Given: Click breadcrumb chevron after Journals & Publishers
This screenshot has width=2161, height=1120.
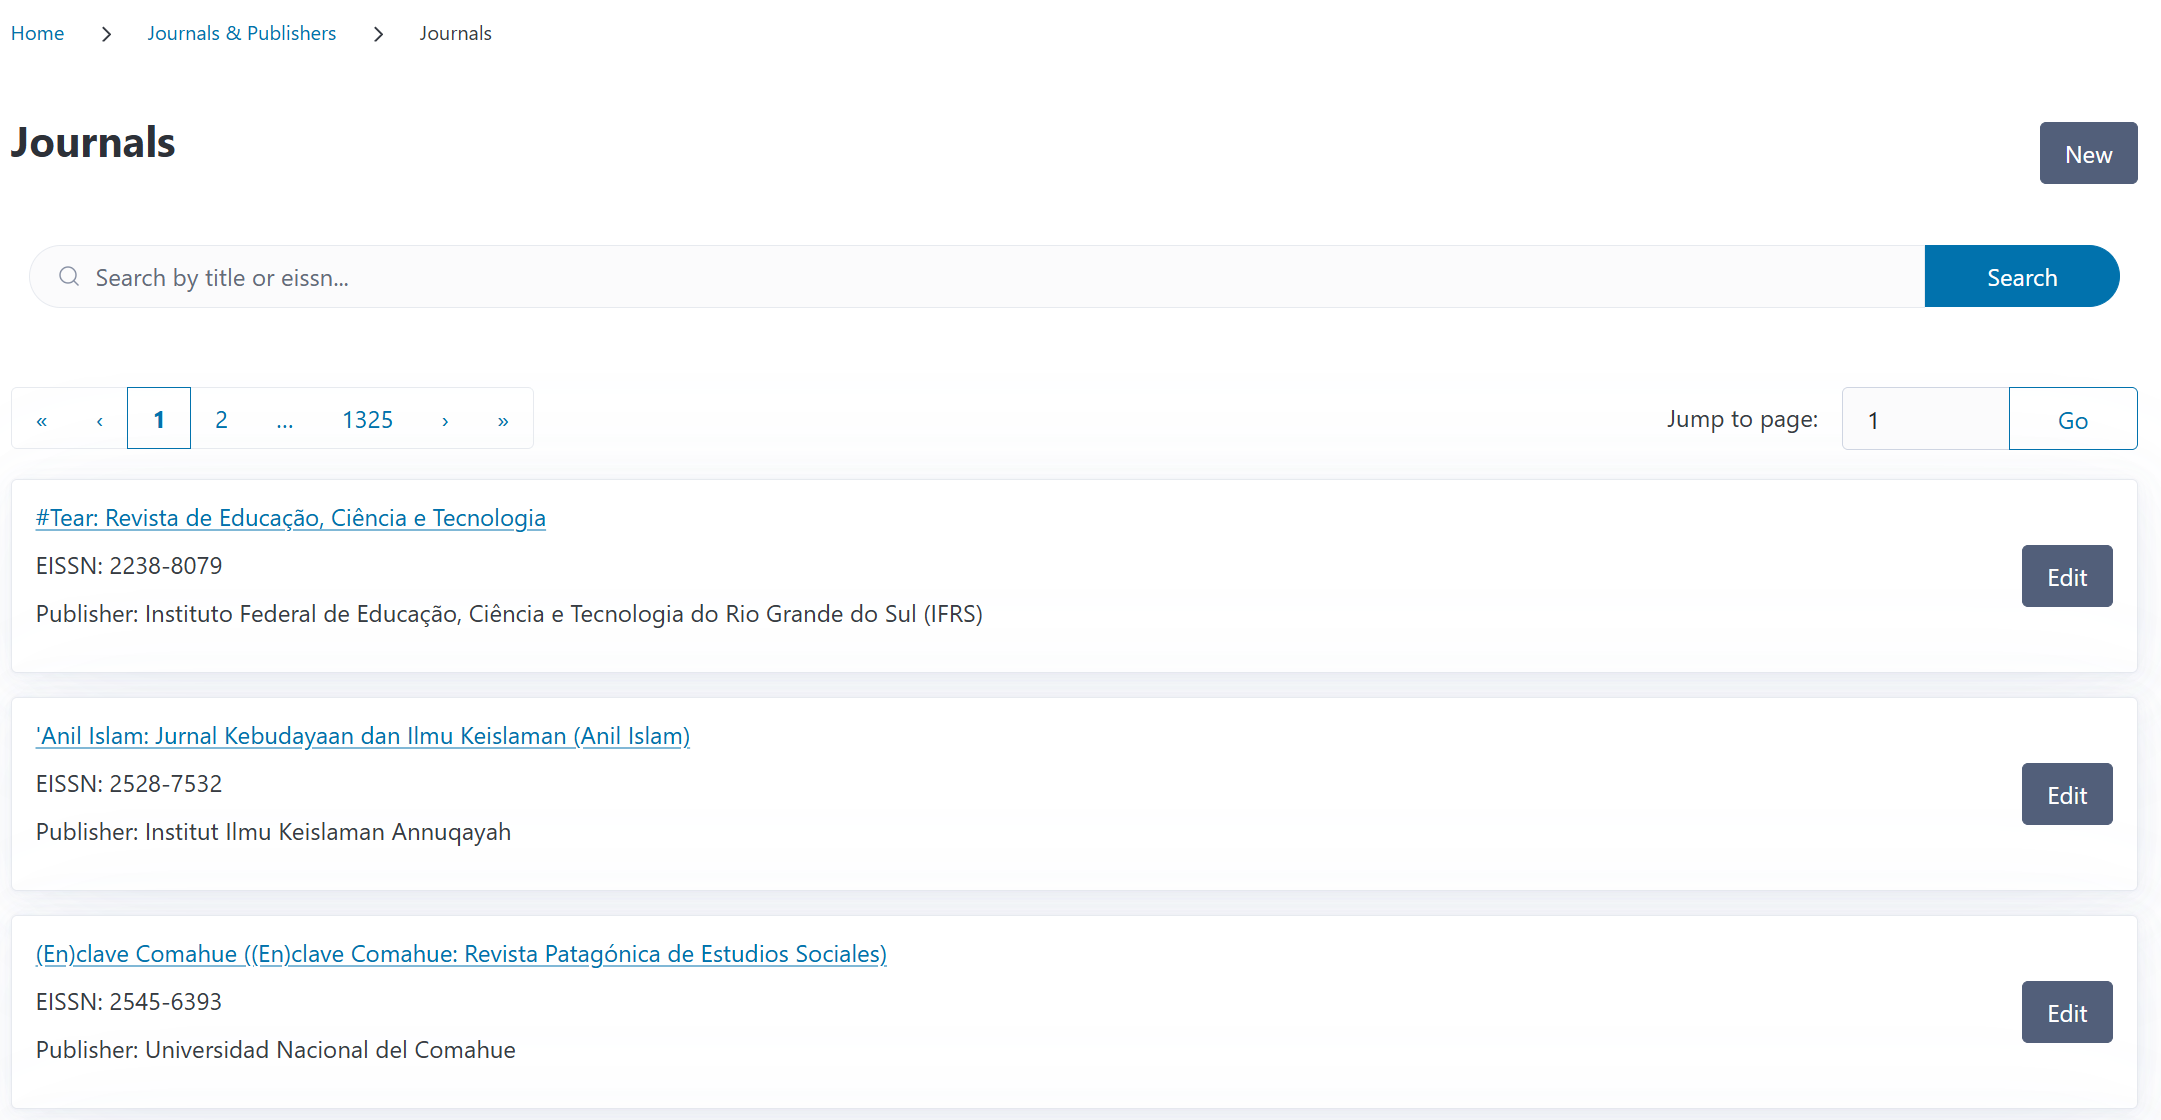Looking at the screenshot, I should pyautogui.click(x=378, y=34).
